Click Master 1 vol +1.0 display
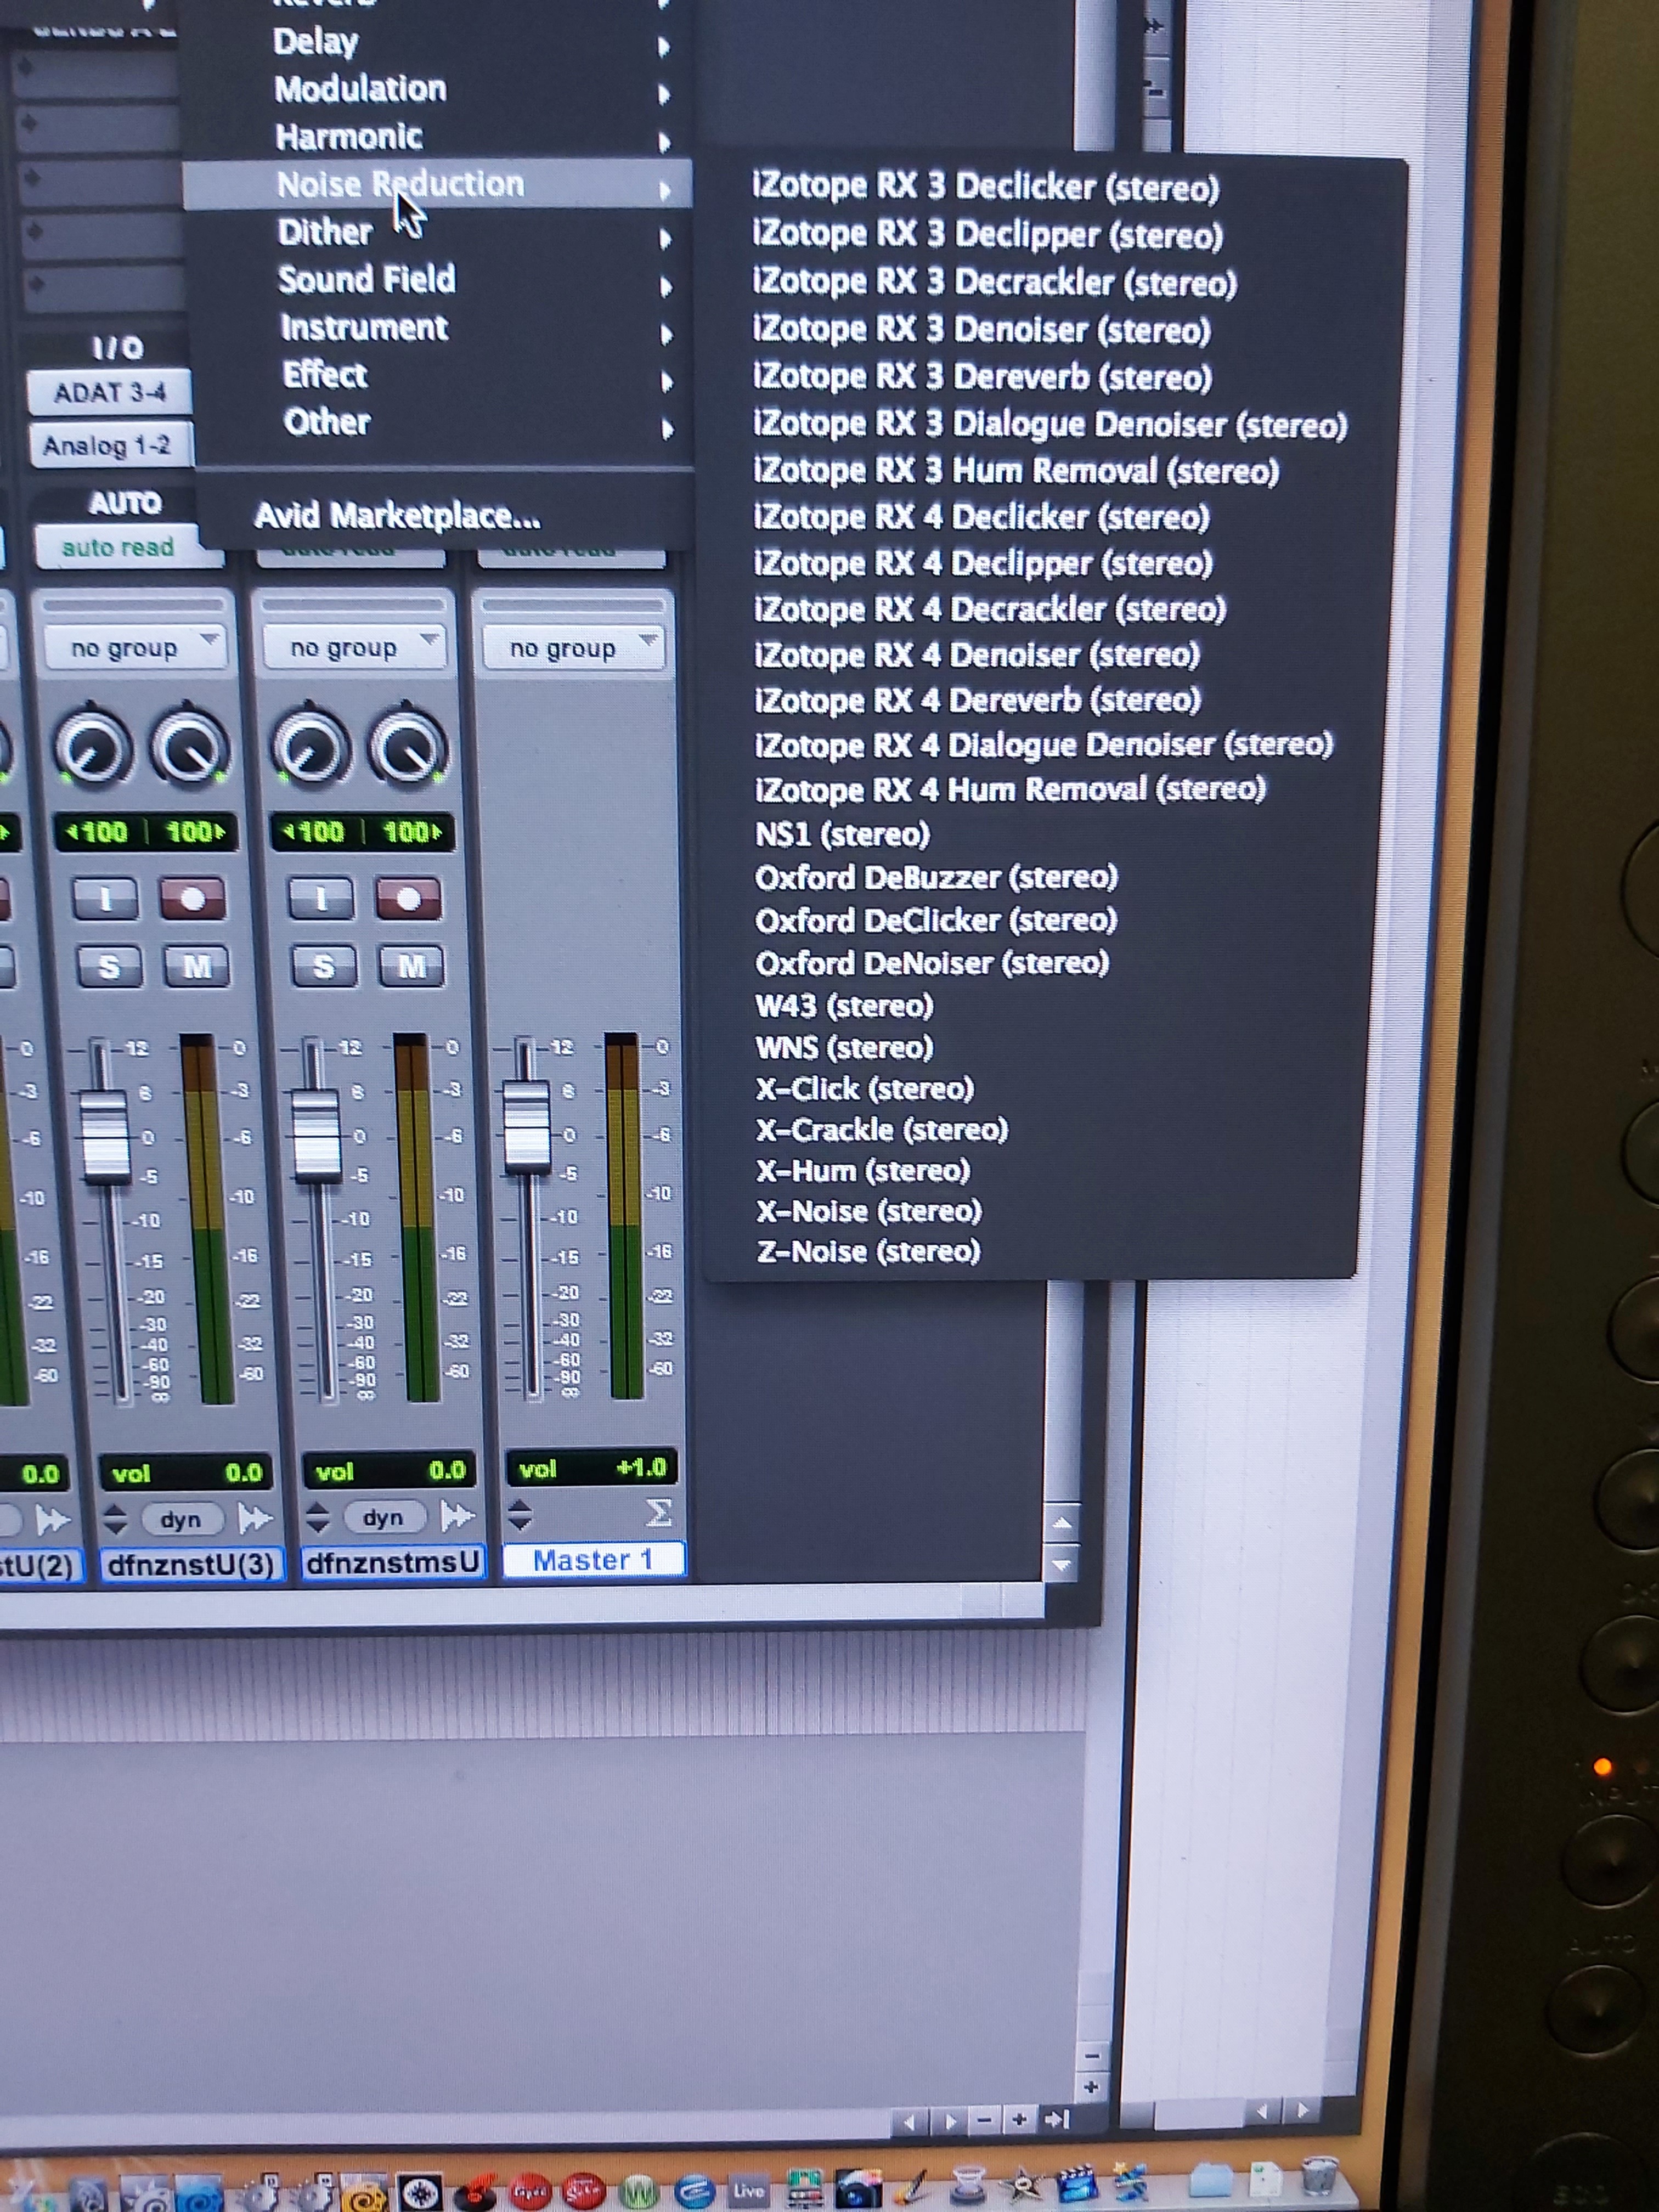Image resolution: width=1659 pixels, height=2212 pixels. (x=592, y=1468)
